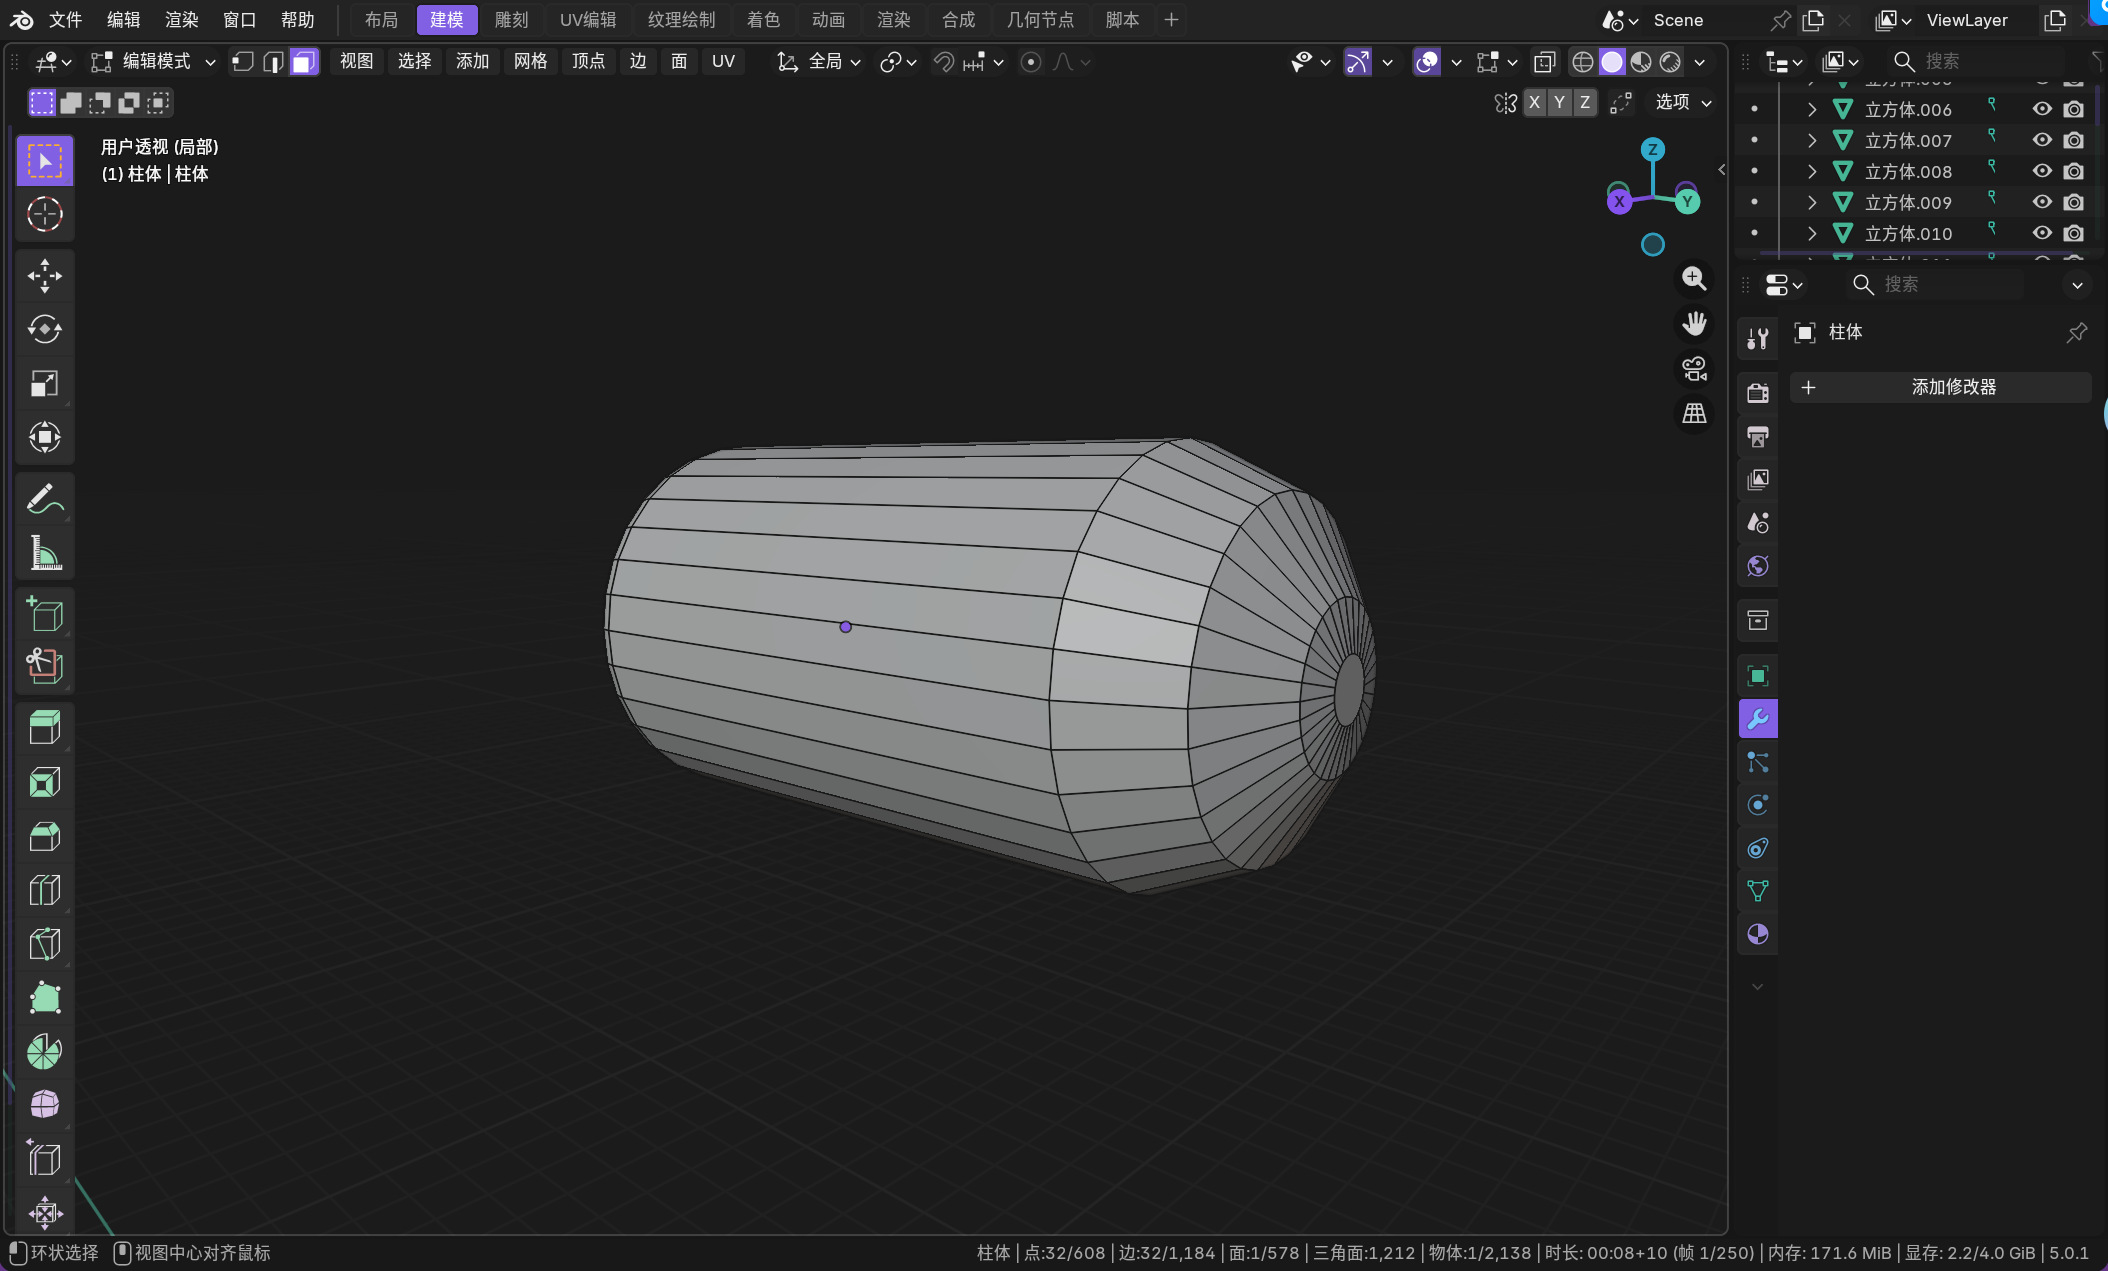Hide 立方体.008 in the outliner

pyautogui.click(x=2041, y=171)
